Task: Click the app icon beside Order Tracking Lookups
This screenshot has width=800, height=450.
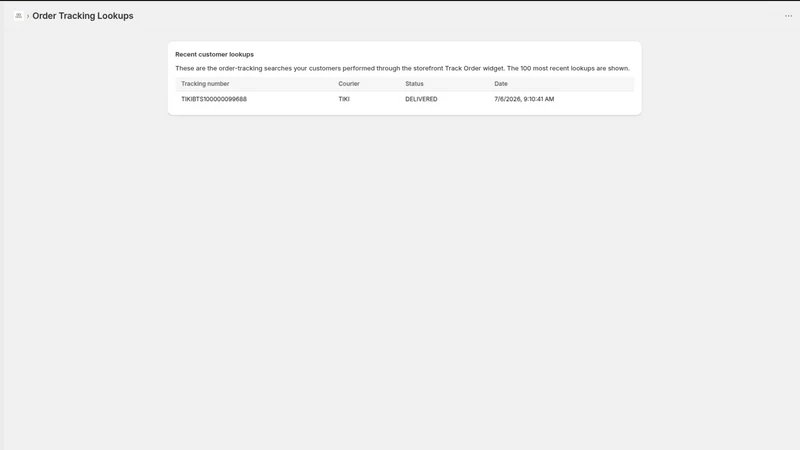Action: tap(18, 16)
